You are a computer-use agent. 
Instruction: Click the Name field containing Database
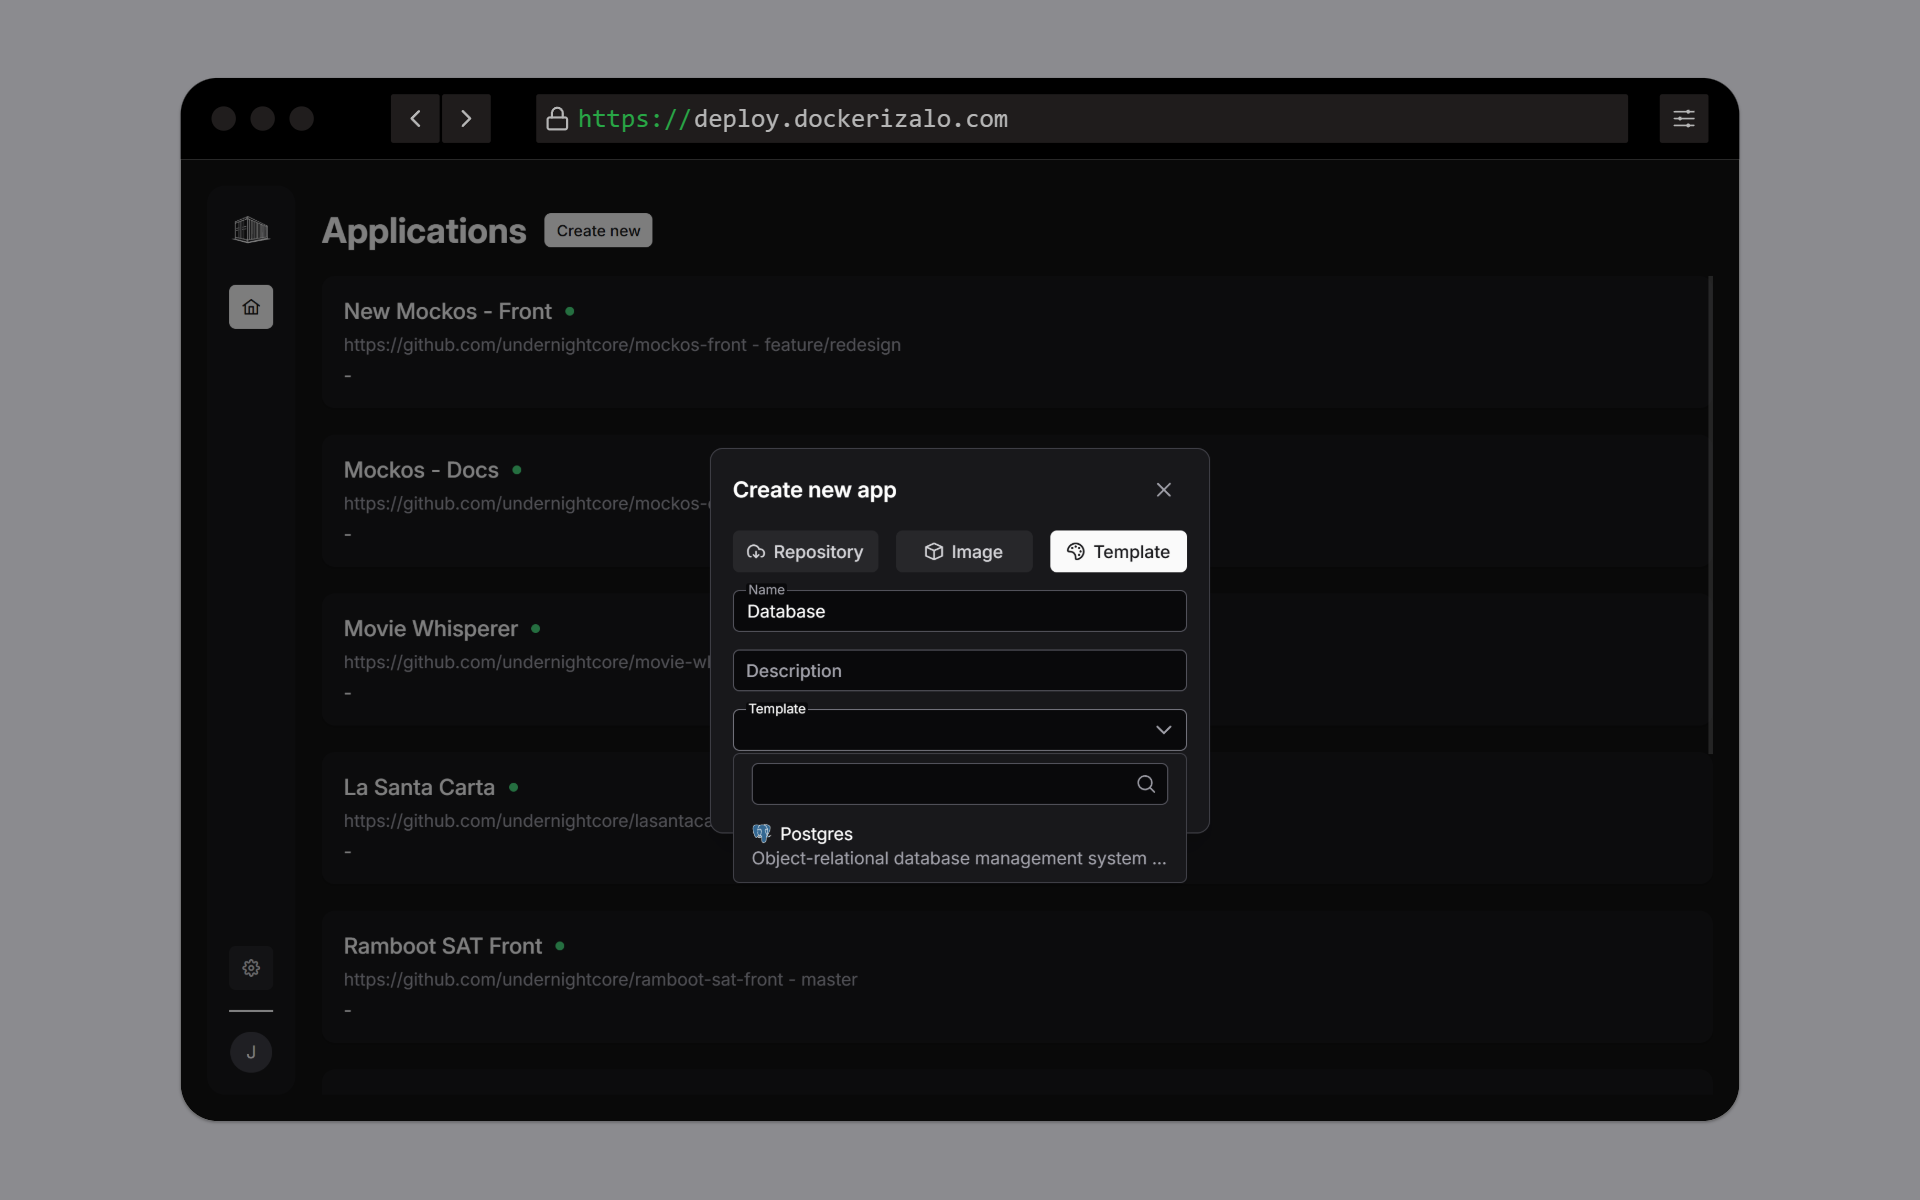[959, 611]
